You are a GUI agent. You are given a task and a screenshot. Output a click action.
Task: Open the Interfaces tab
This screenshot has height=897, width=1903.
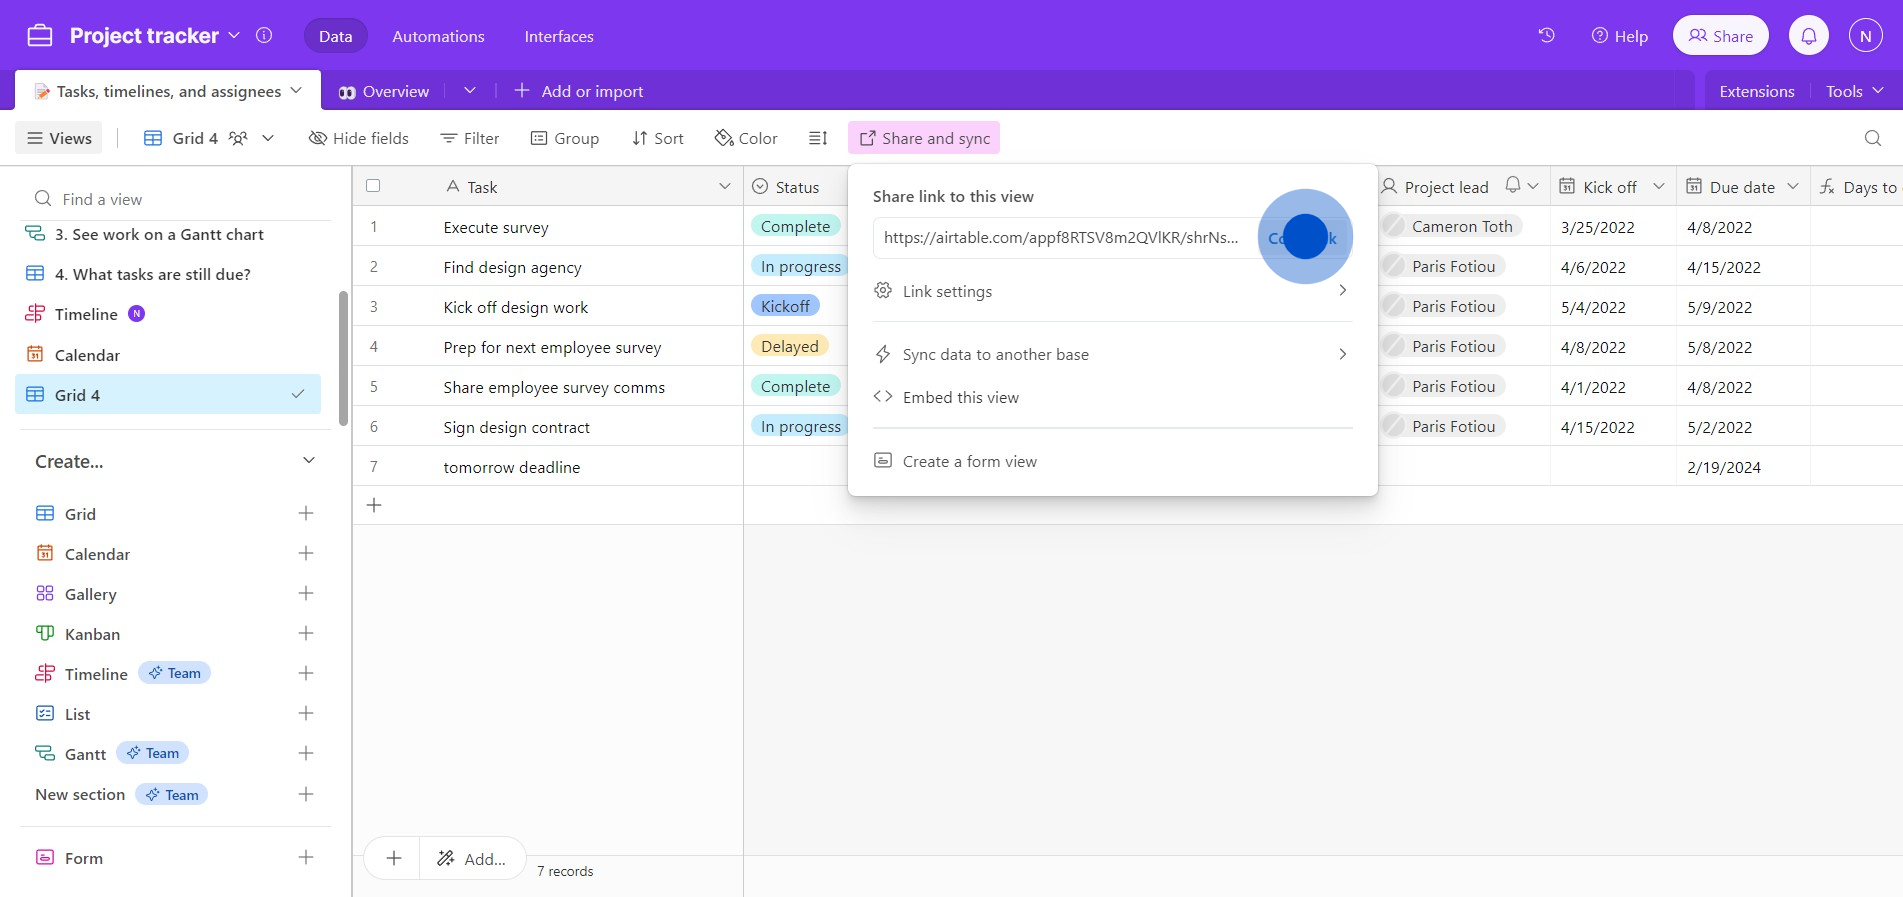[559, 36]
